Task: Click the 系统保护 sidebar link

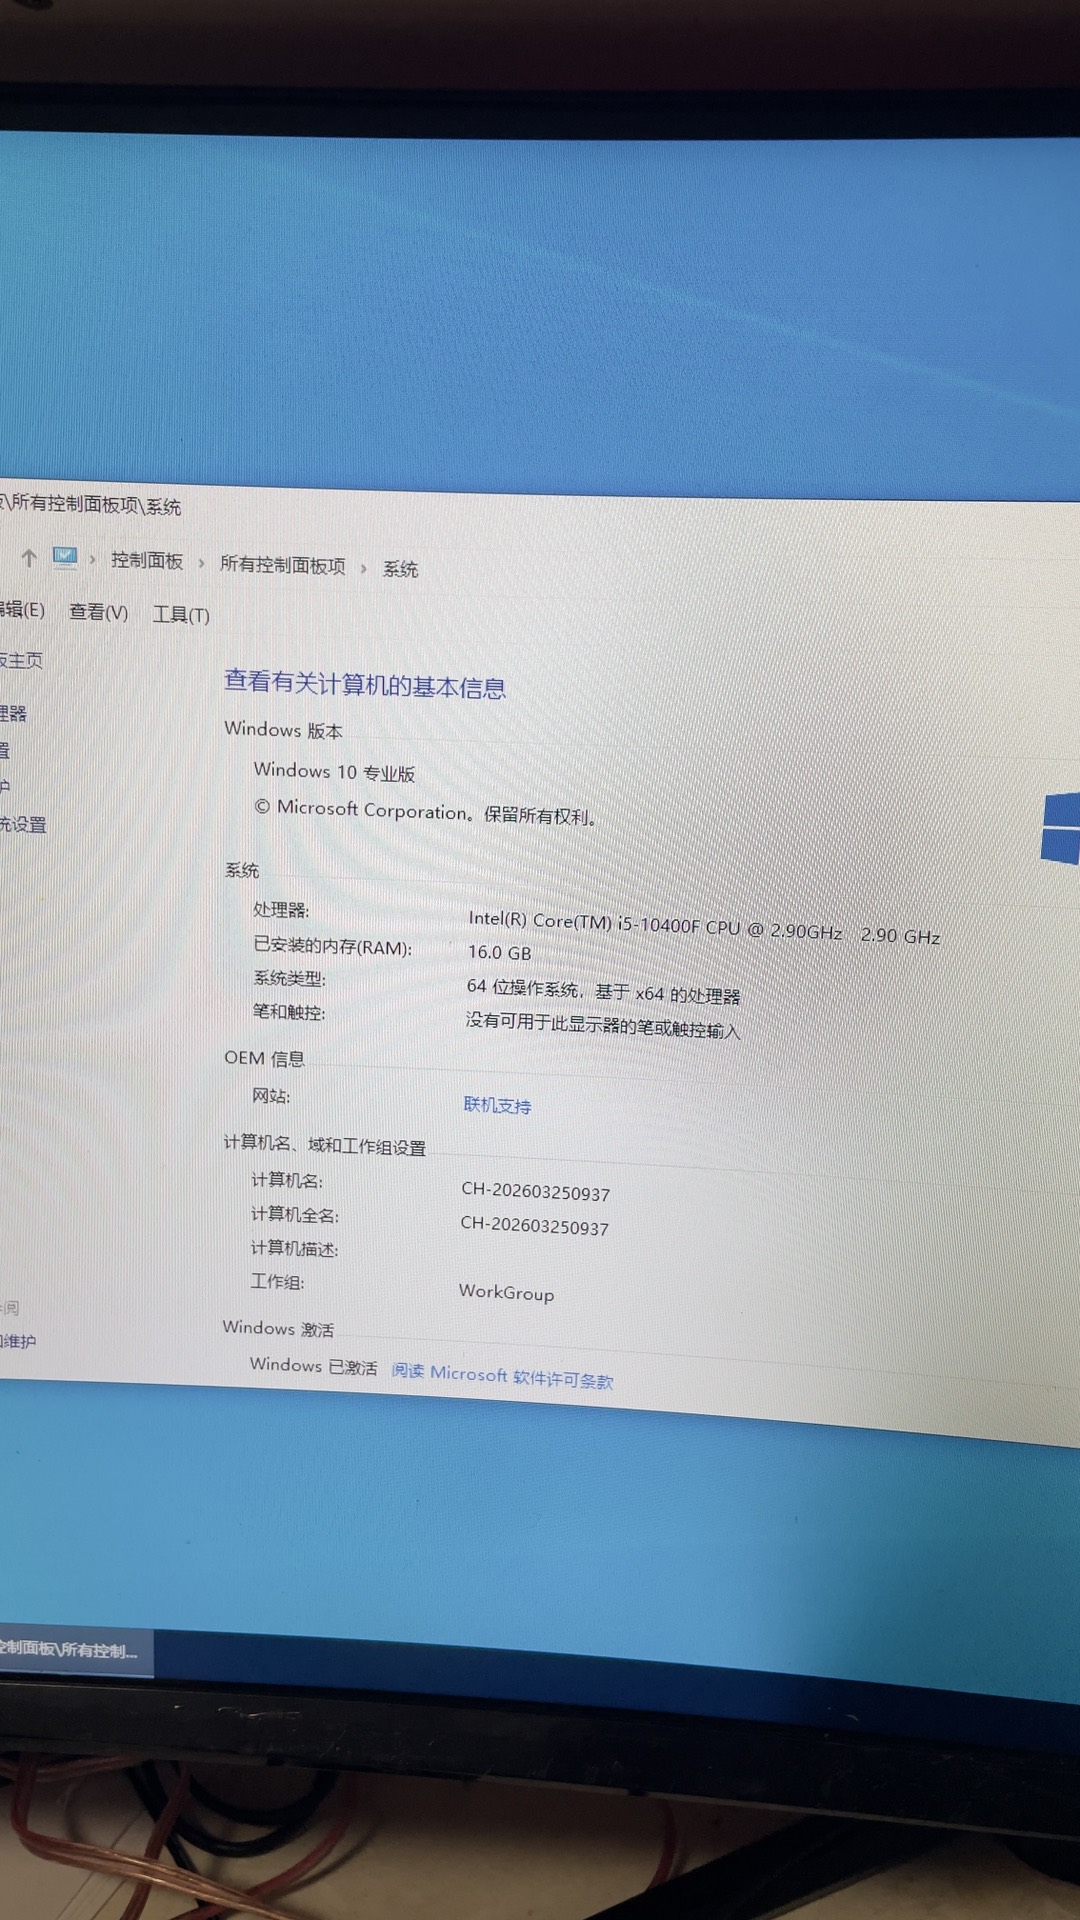Action: [x=5, y=786]
